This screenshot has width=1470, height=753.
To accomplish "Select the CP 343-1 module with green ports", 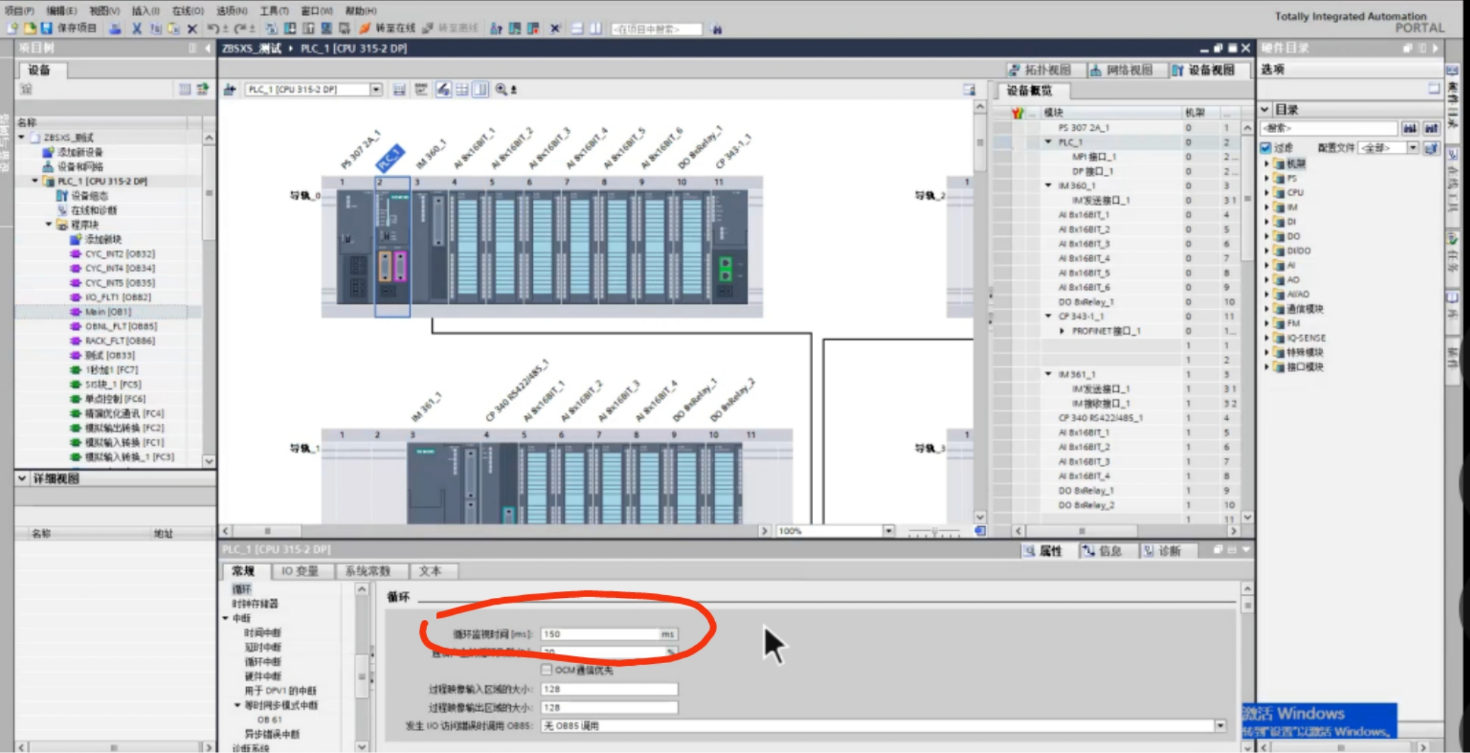I will pos(728,248).
